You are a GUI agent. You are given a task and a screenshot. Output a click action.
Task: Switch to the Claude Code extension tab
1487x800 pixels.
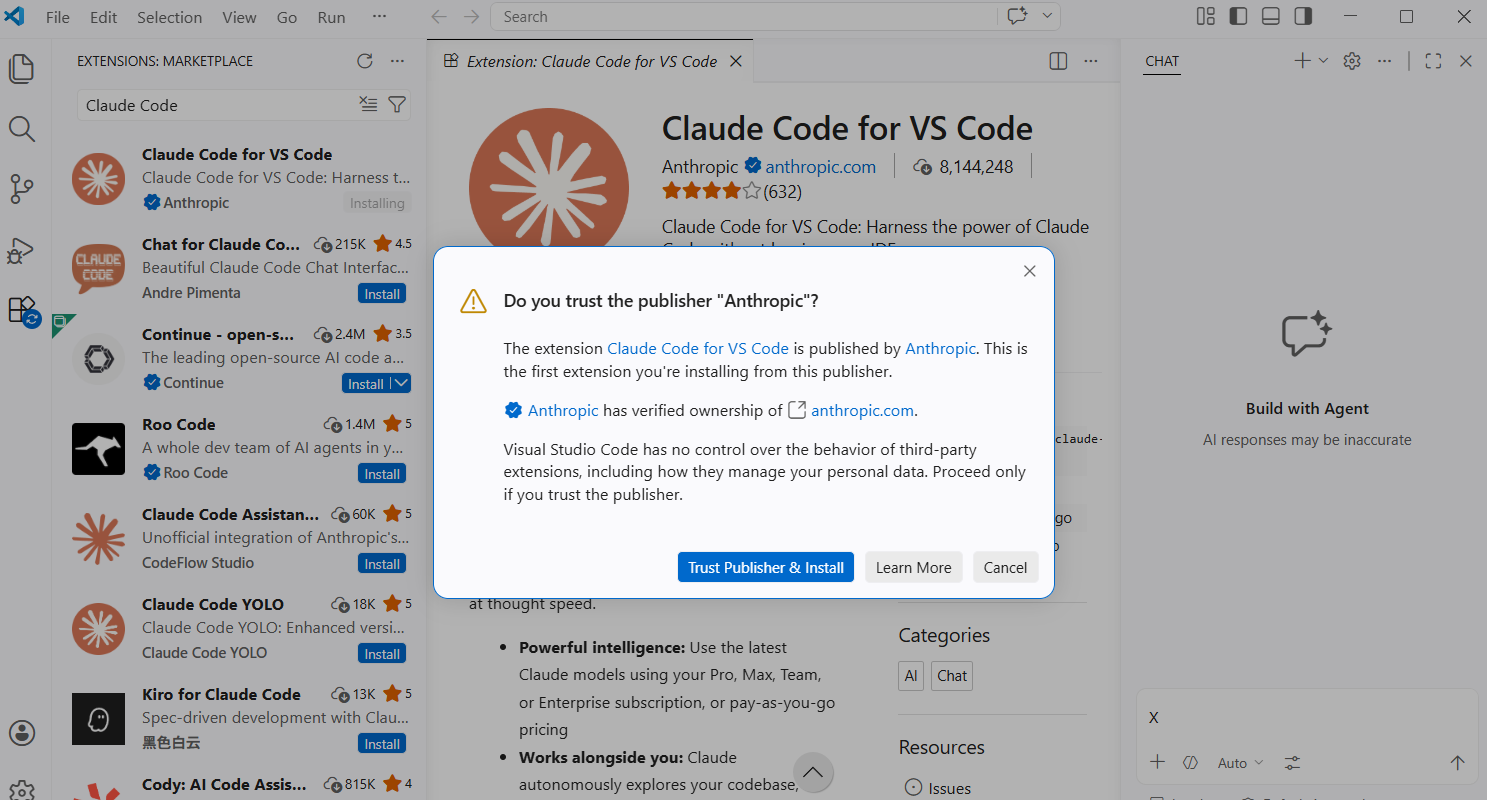[590, 61]
